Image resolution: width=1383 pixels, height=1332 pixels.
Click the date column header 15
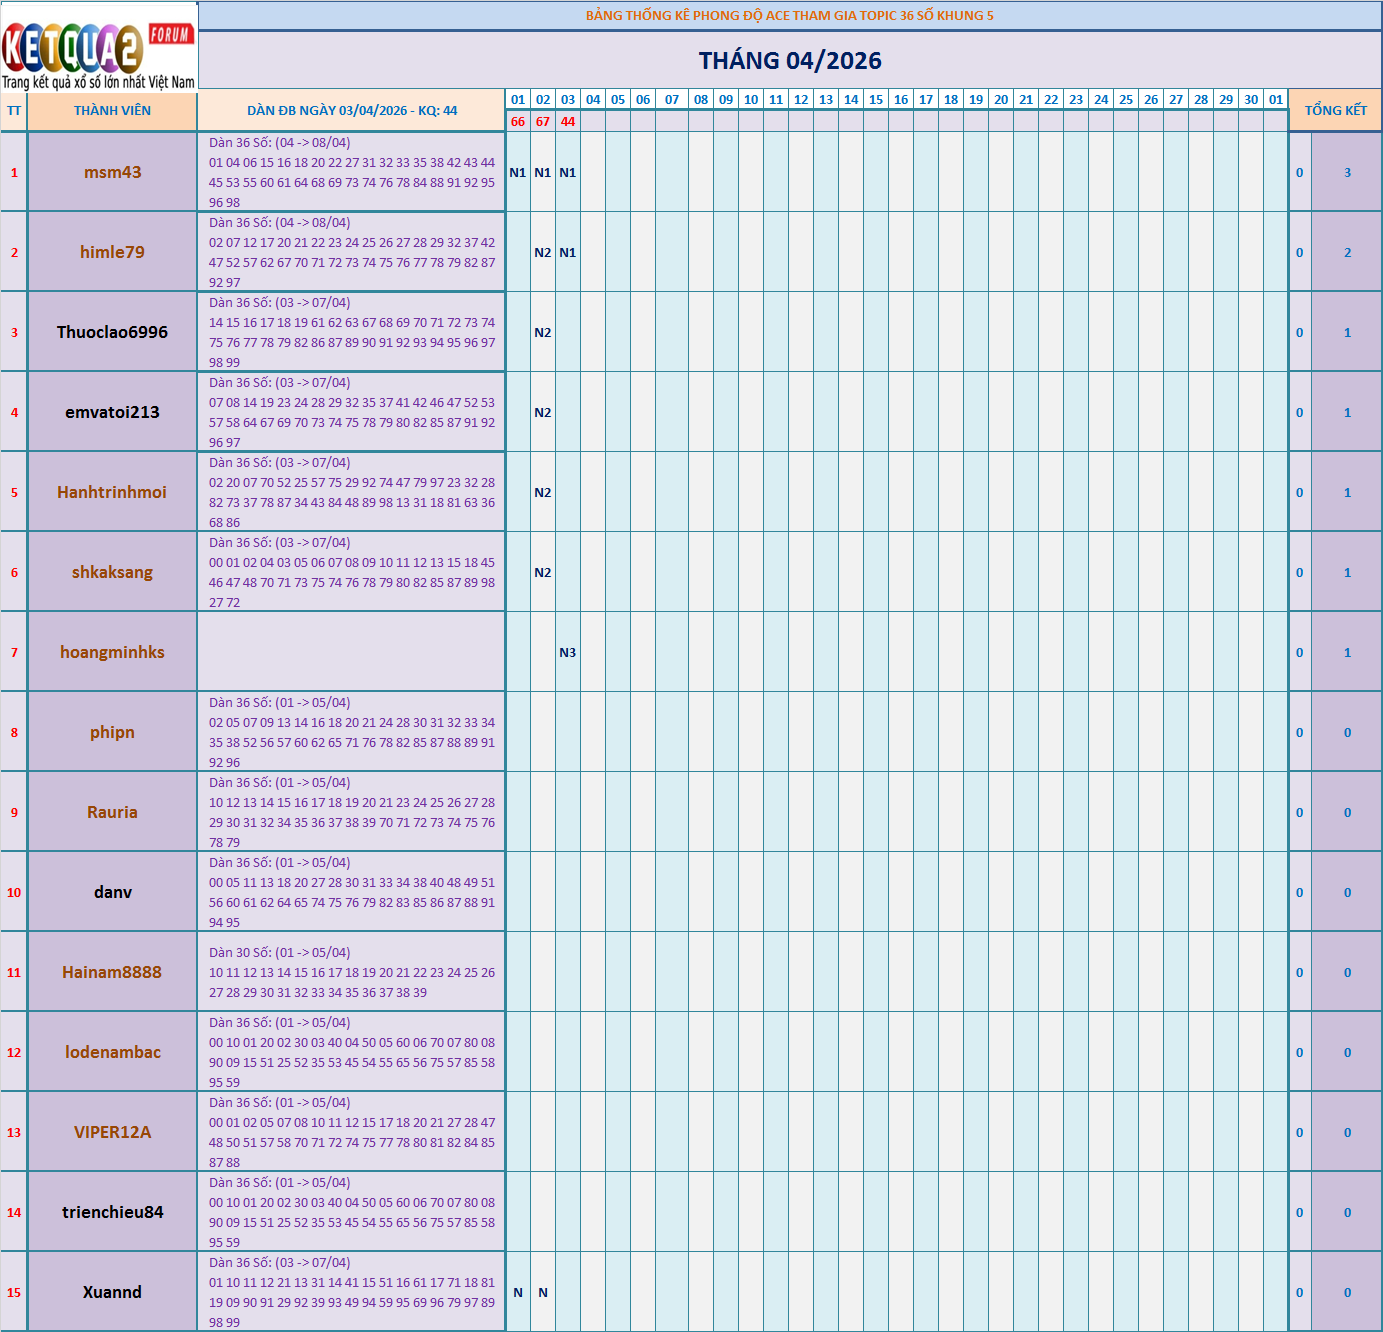[x=876, y=100]
